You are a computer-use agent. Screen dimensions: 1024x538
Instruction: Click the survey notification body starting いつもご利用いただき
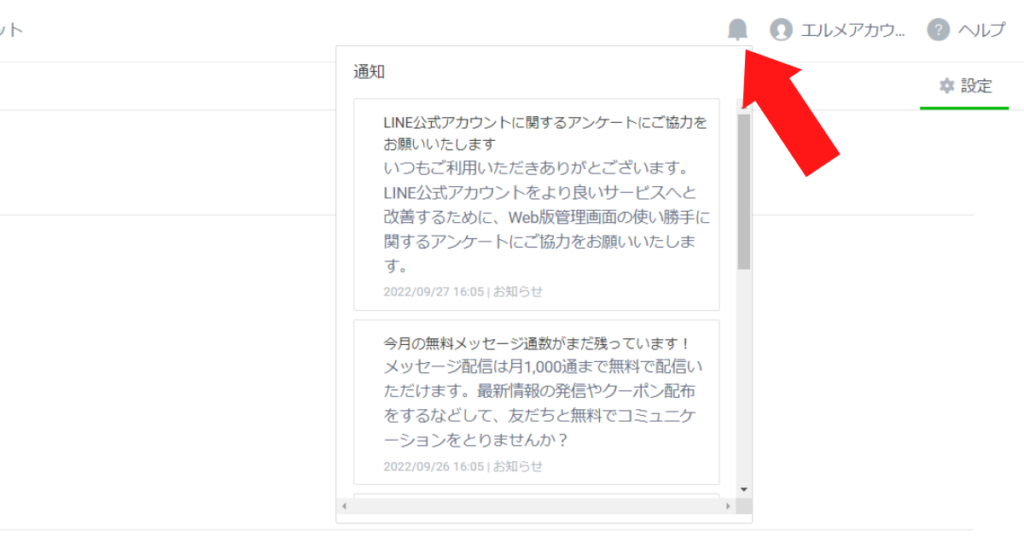click(x=547, y=217)
